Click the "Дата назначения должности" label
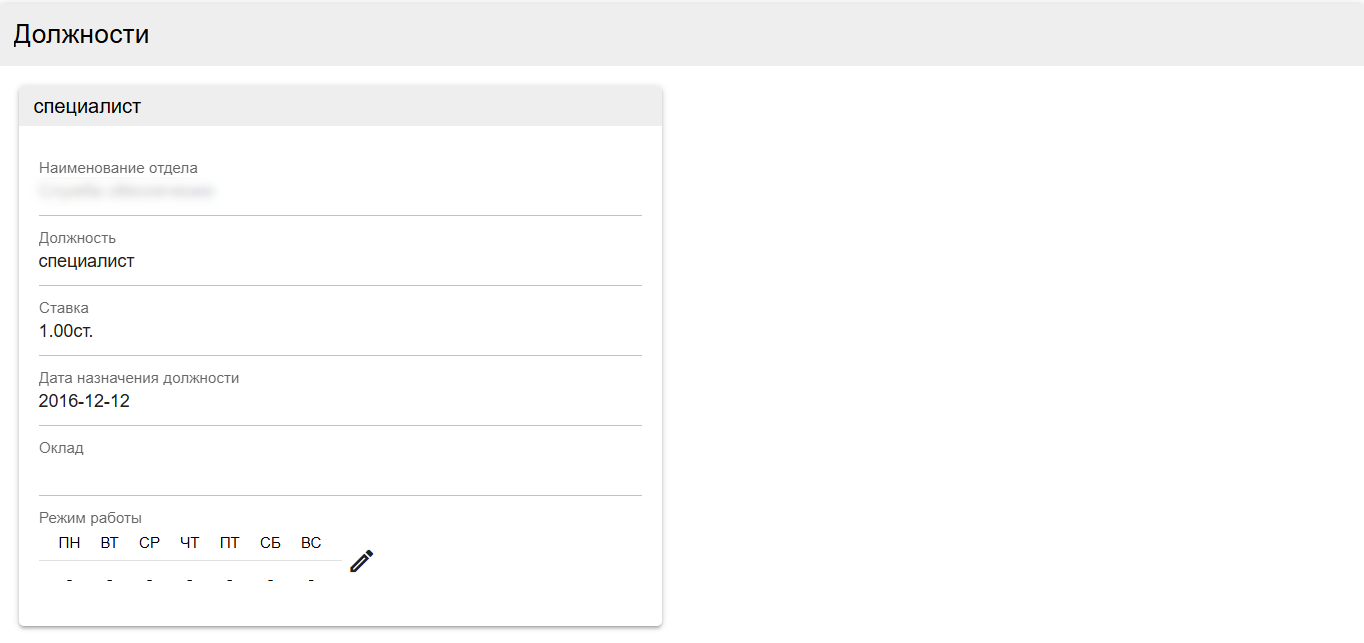Screen dimensions: 1364x643 (x=139, y=378)
